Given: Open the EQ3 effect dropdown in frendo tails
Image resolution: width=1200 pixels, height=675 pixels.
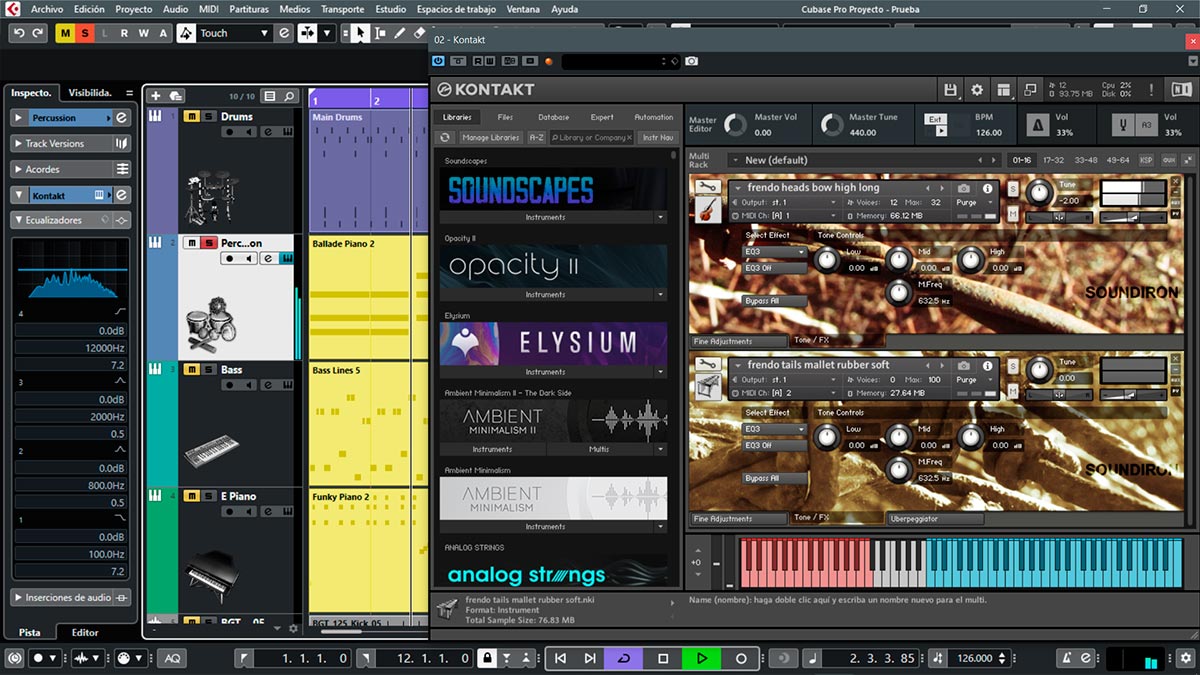Looking at the screenshot, I should point(775,429).
